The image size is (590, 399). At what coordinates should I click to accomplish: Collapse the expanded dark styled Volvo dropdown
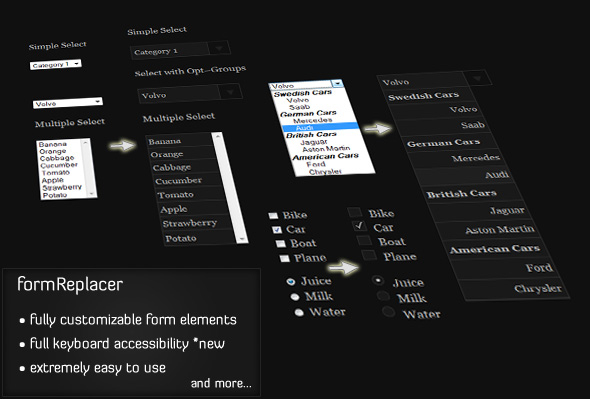coord(477,78)
